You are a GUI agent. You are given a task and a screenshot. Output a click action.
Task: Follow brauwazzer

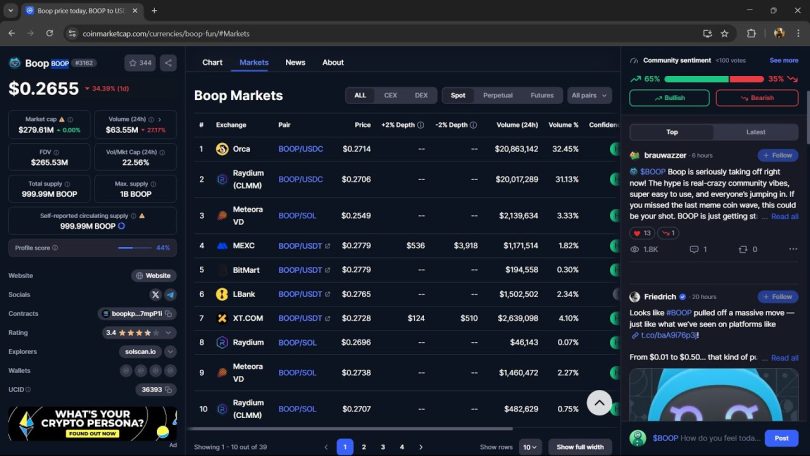777,155
